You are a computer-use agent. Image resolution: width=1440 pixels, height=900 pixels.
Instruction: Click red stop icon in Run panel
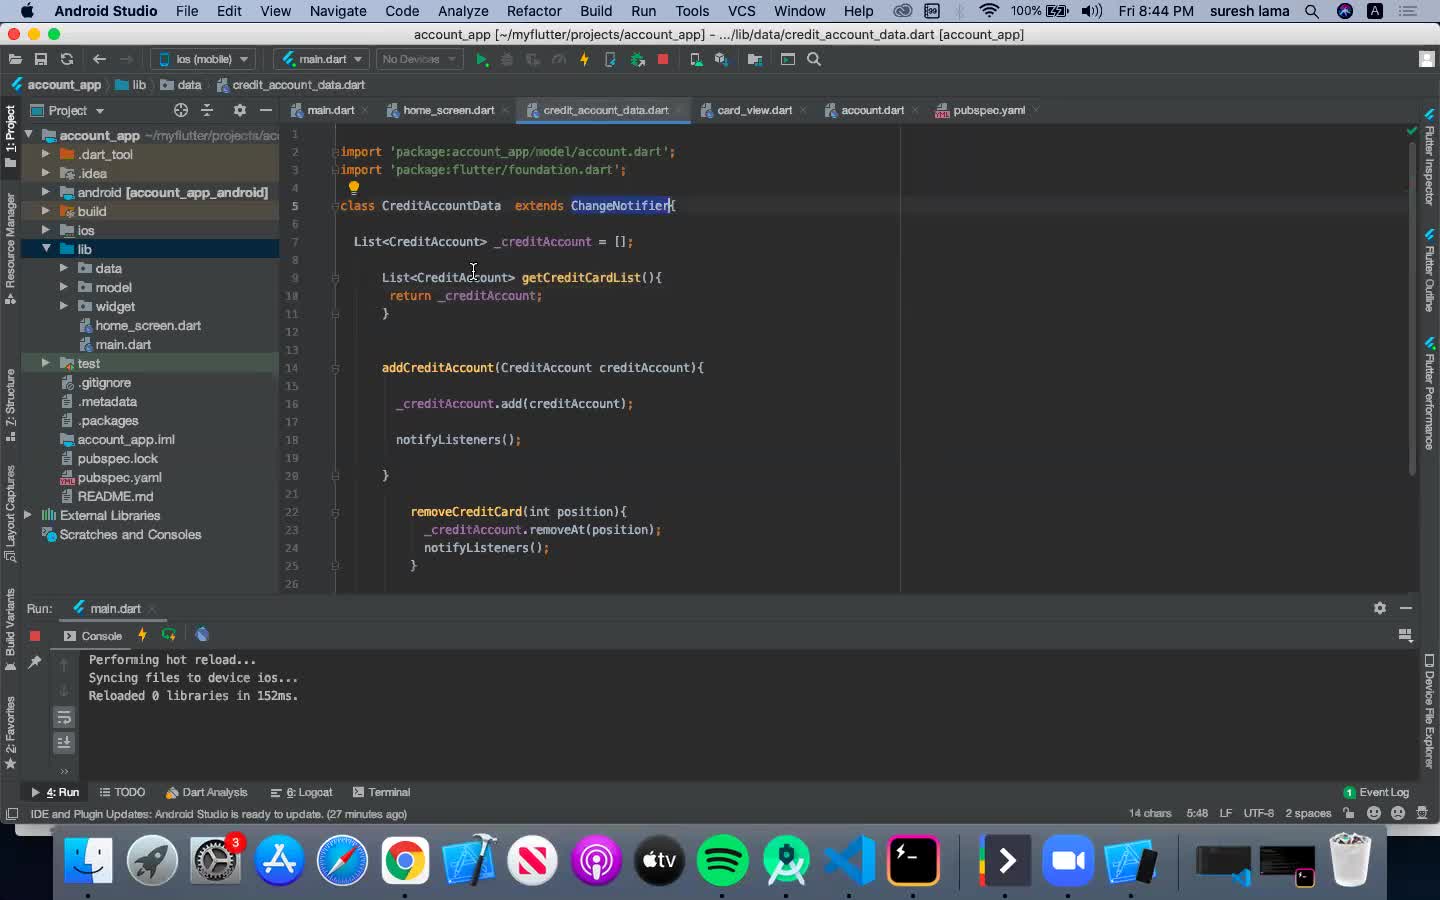point(35,635)
